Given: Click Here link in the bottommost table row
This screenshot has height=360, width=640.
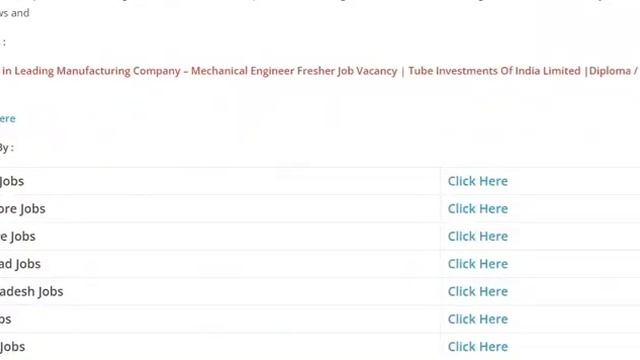Looking at the screenshot, I should coord(478,347).
